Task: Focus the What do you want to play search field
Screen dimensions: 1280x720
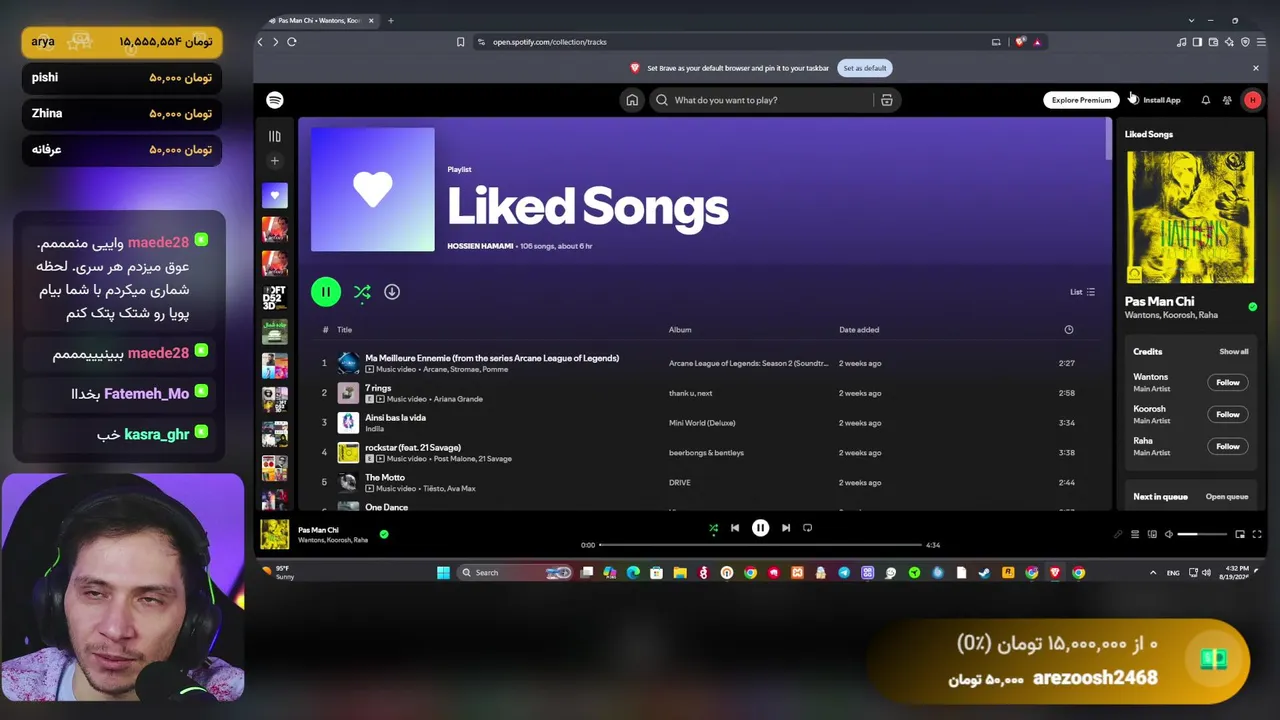Action: 760,100
